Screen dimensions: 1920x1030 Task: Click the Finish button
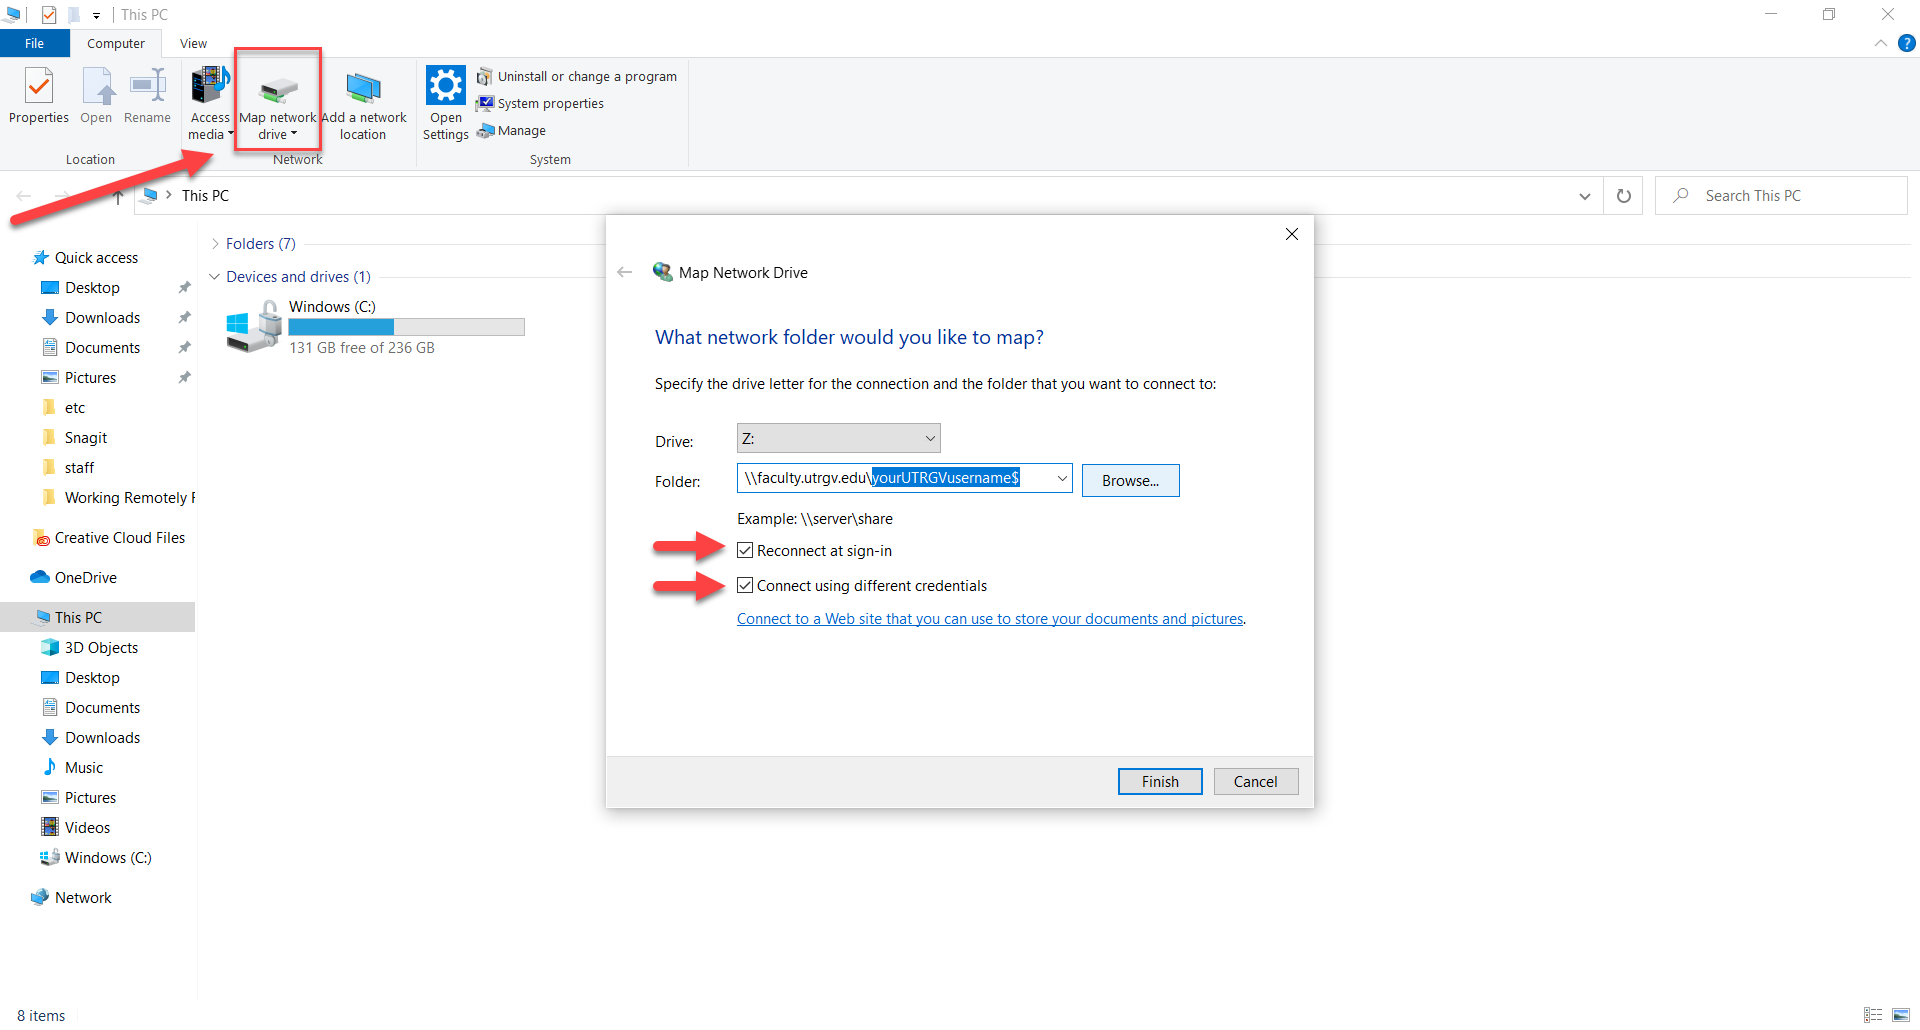[x=1159, y=781]
